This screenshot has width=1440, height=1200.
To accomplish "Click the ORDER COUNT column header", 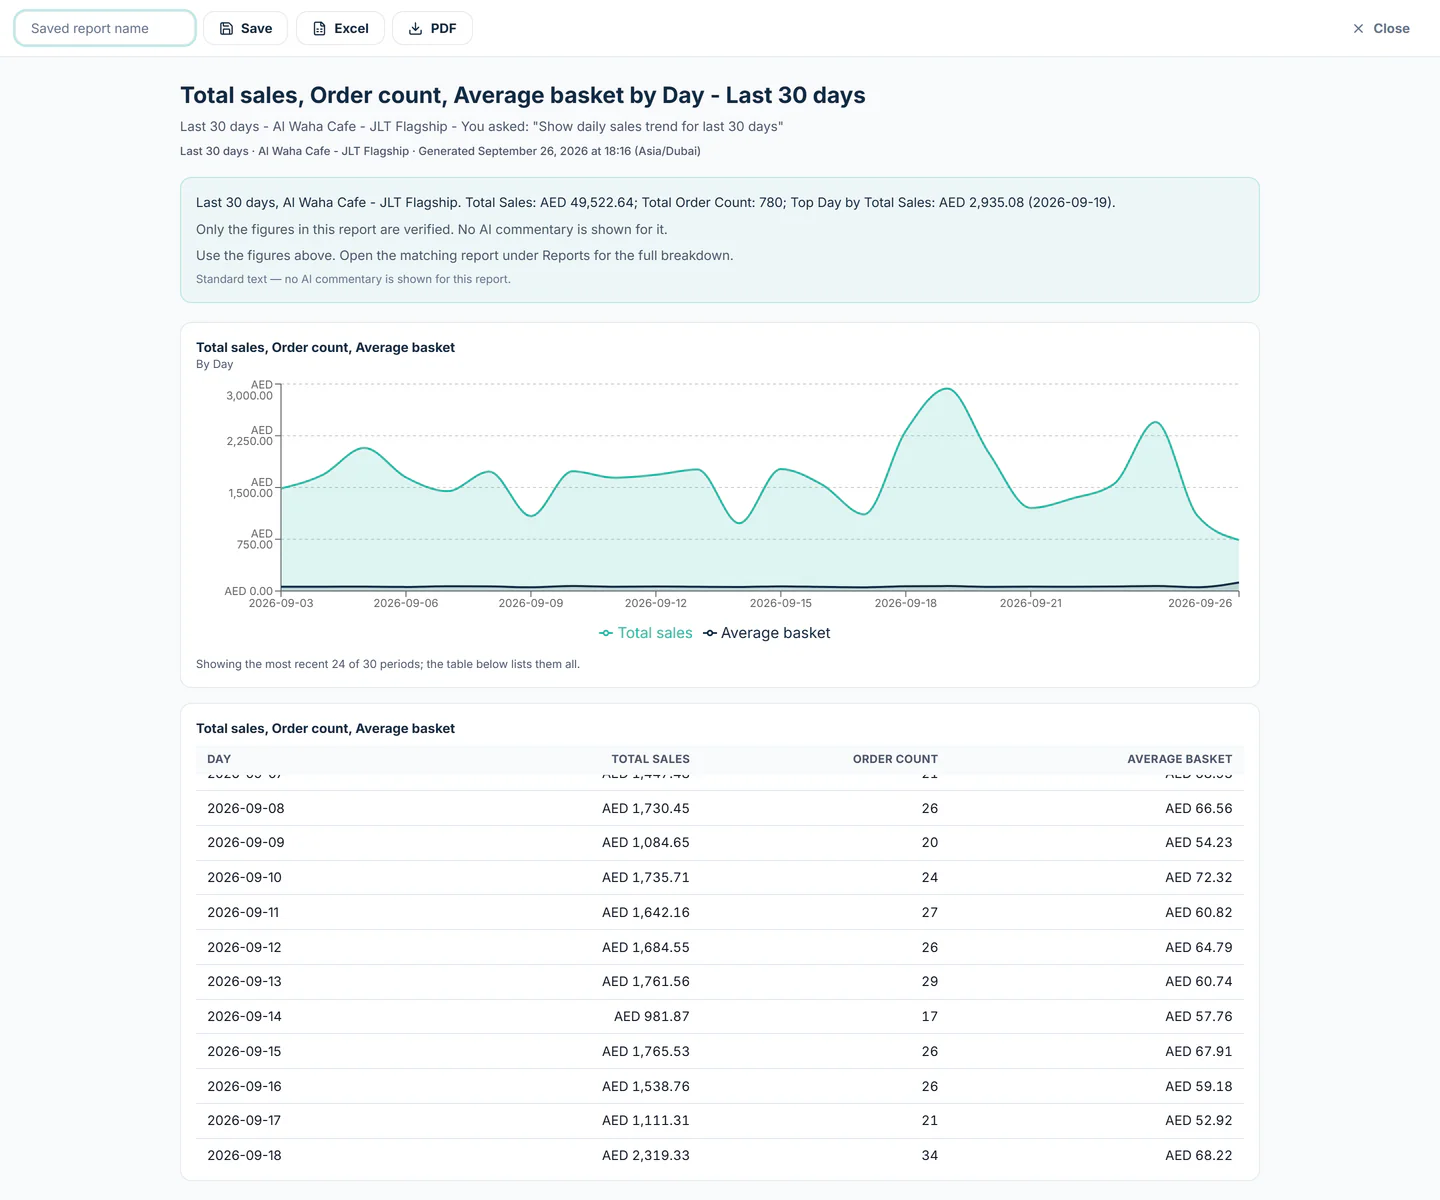I will click(x=895, y=759).
